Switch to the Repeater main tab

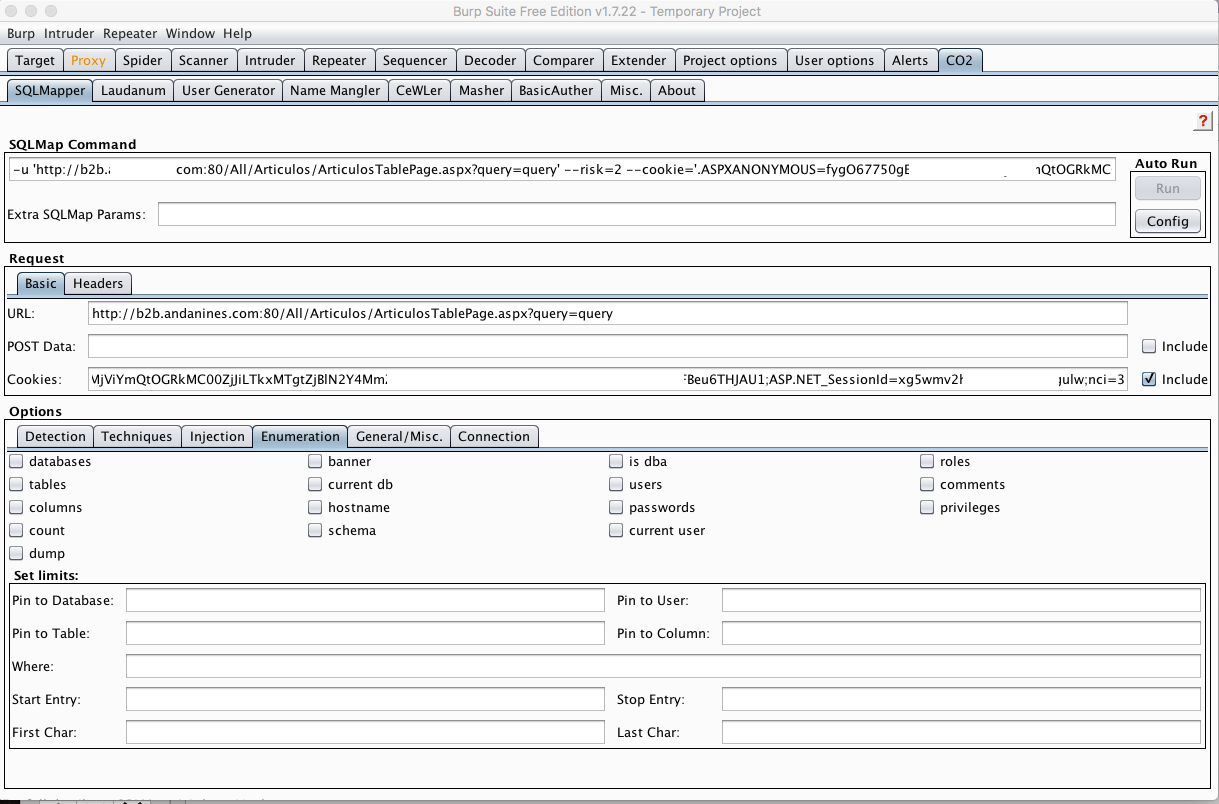click(x=339, y=60)
